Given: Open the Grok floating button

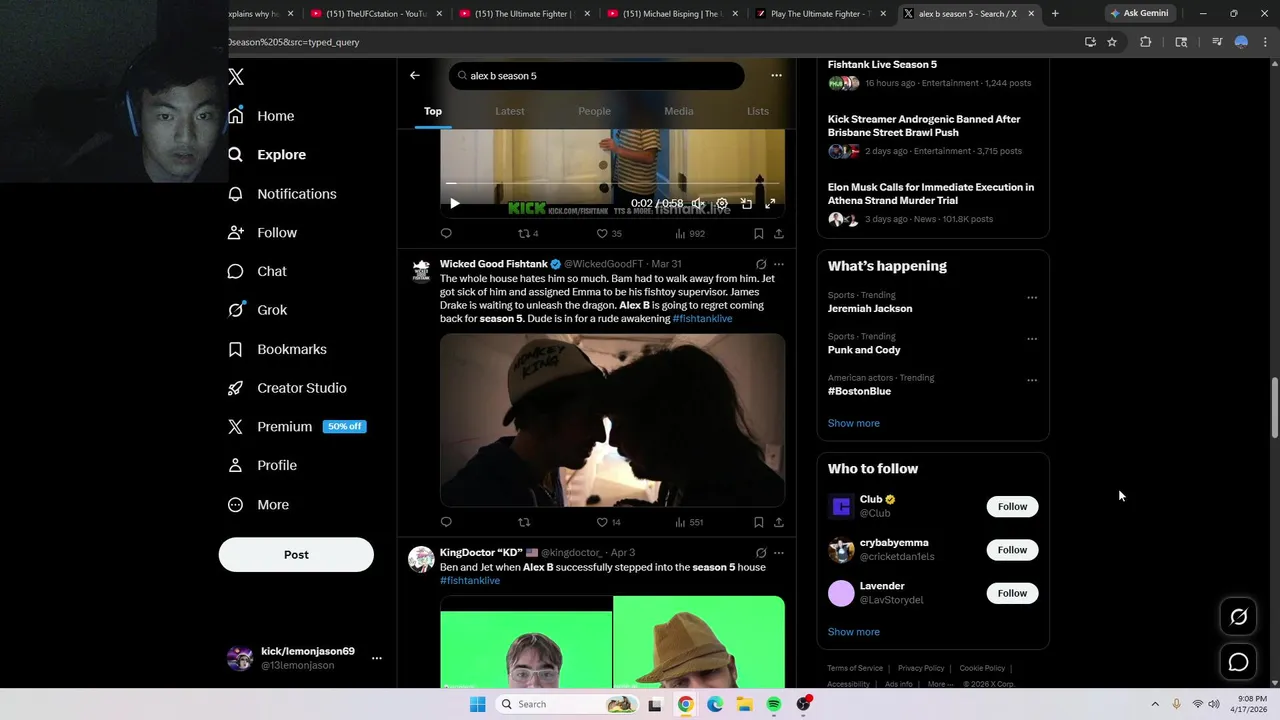Looking at the screenshot, I should [1238, 617].
